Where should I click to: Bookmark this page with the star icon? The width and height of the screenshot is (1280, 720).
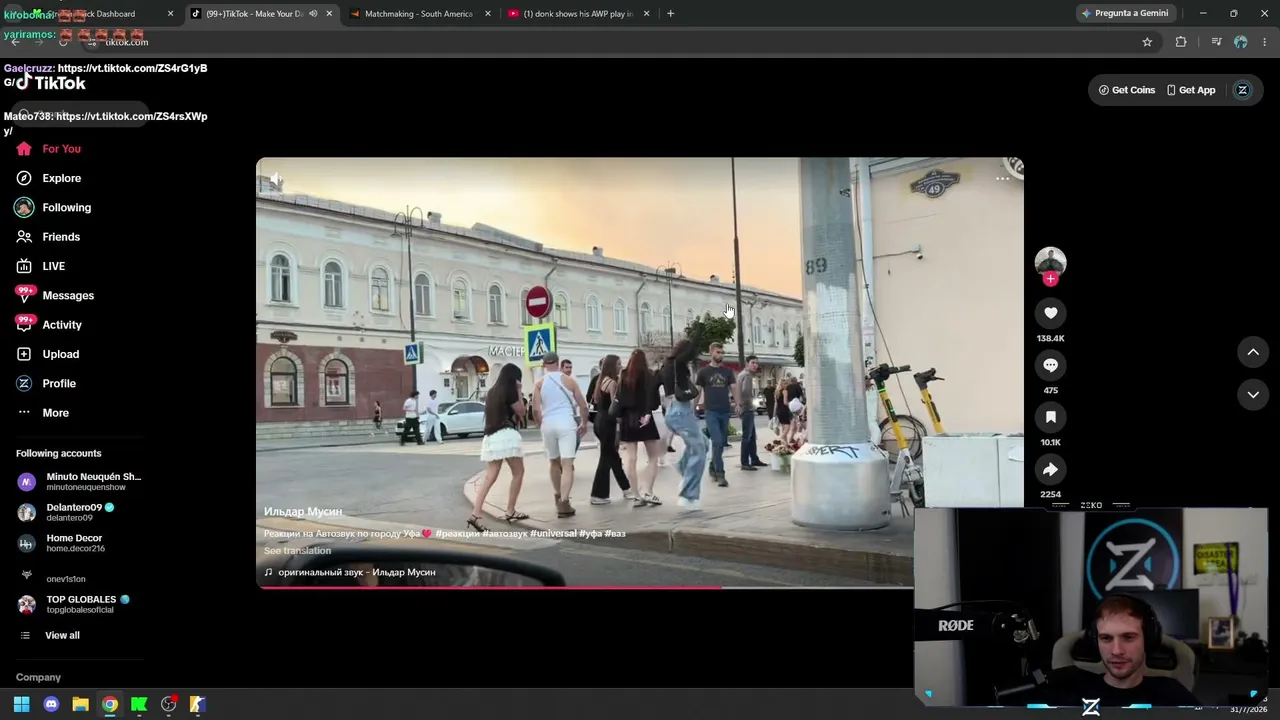(x=1147, y=42)
